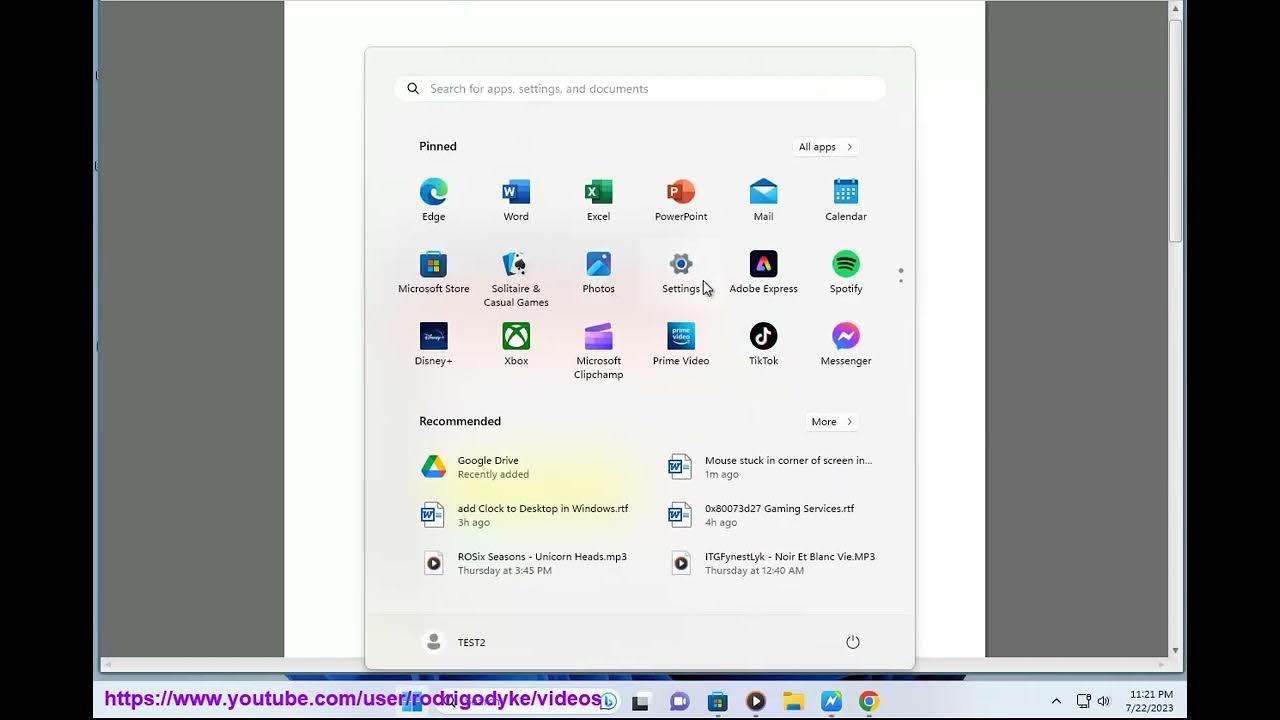Screen dimensions: 1280x720
Task: Launch the PowerPoint pinned app
Action: tap(681, 200)
